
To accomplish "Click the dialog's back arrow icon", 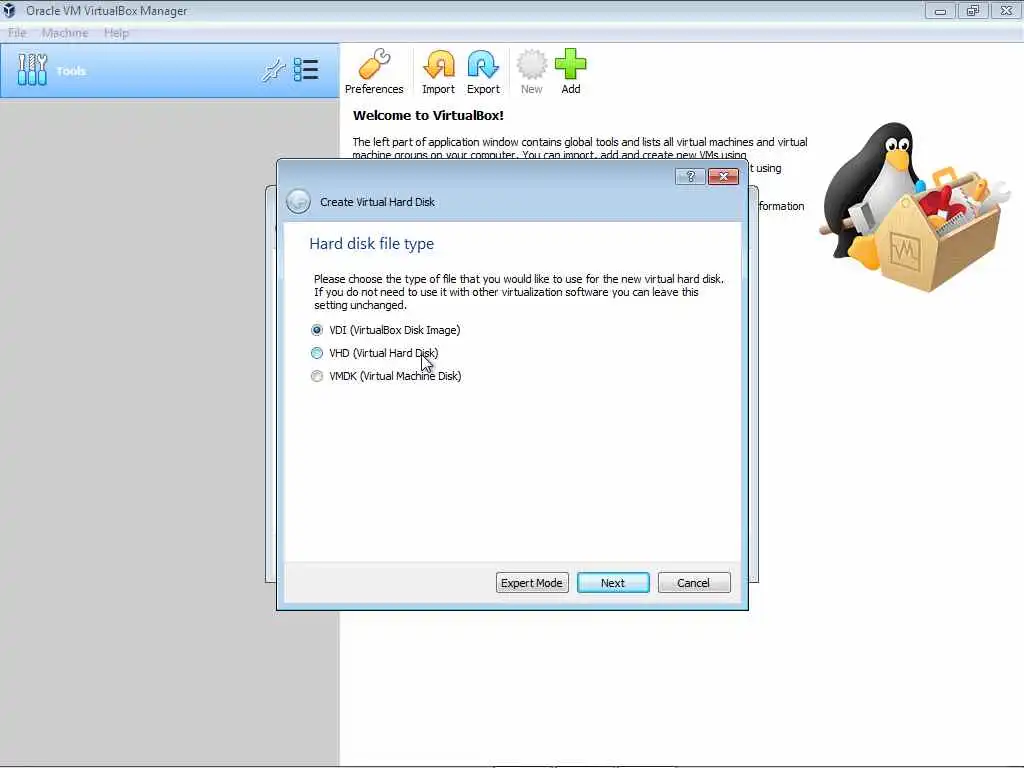I will [298, 201].
